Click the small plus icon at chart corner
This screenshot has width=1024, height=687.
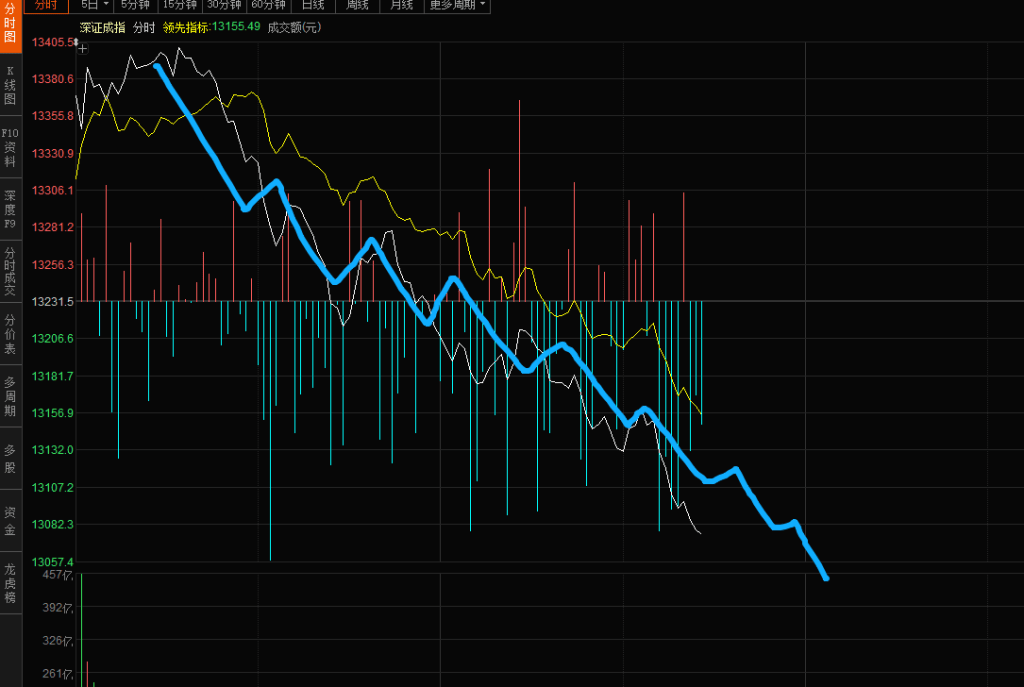point(82,48)
